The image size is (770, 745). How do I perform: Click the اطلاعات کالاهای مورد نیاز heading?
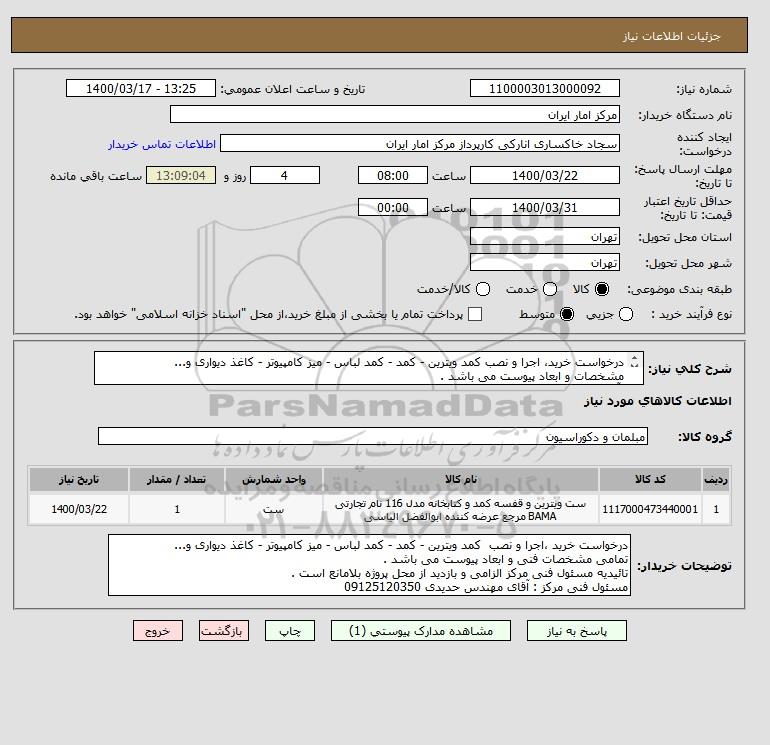[658, 401]
